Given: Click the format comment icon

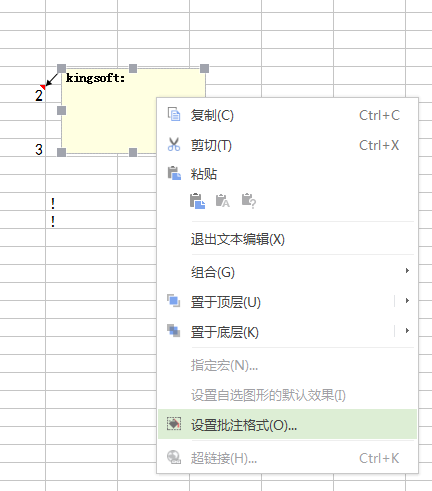Looking at the screenshot, I should [174, 424].
